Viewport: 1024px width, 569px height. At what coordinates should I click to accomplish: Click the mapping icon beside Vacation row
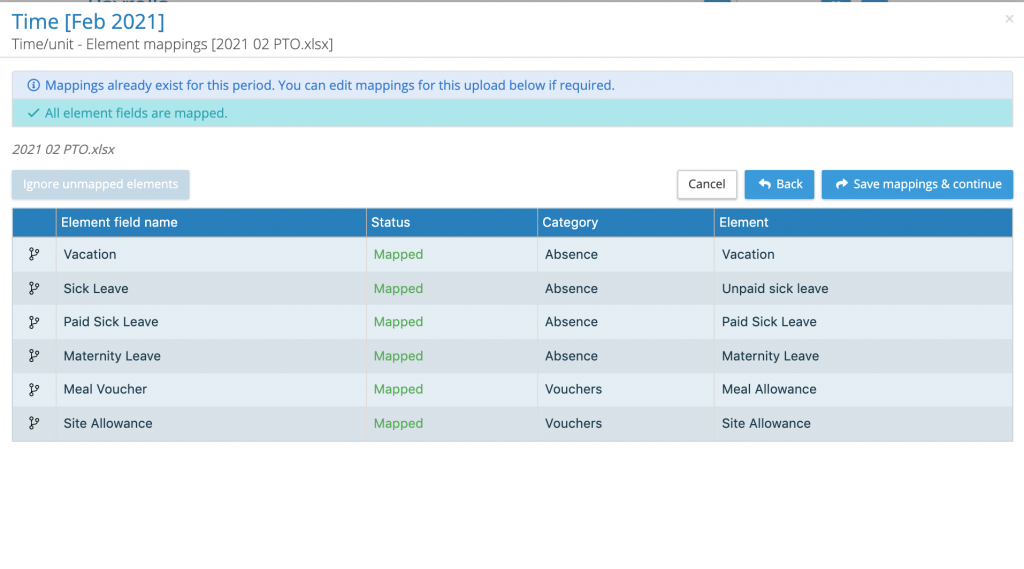pos(34,255)
